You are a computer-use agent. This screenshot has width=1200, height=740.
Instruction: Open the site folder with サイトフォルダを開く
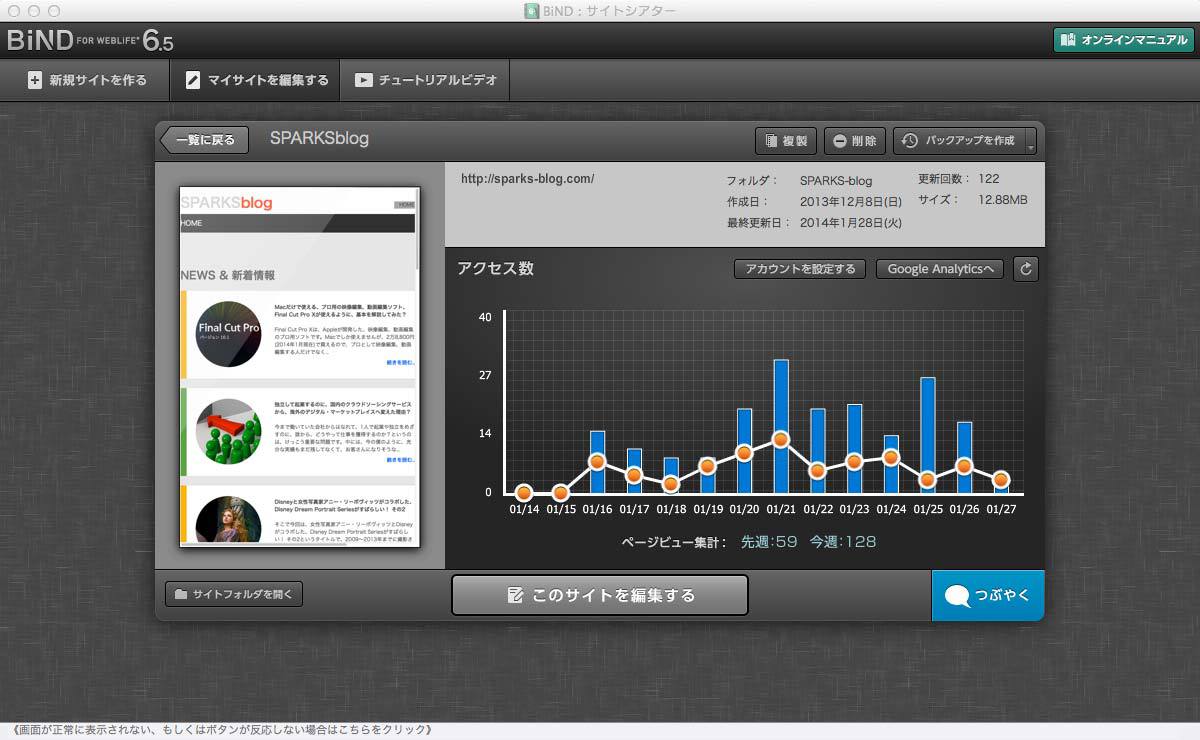(234, 594)
